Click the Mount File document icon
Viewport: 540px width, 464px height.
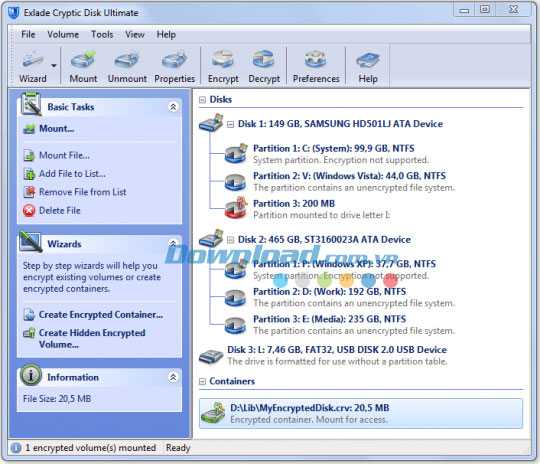click(29, 155)
